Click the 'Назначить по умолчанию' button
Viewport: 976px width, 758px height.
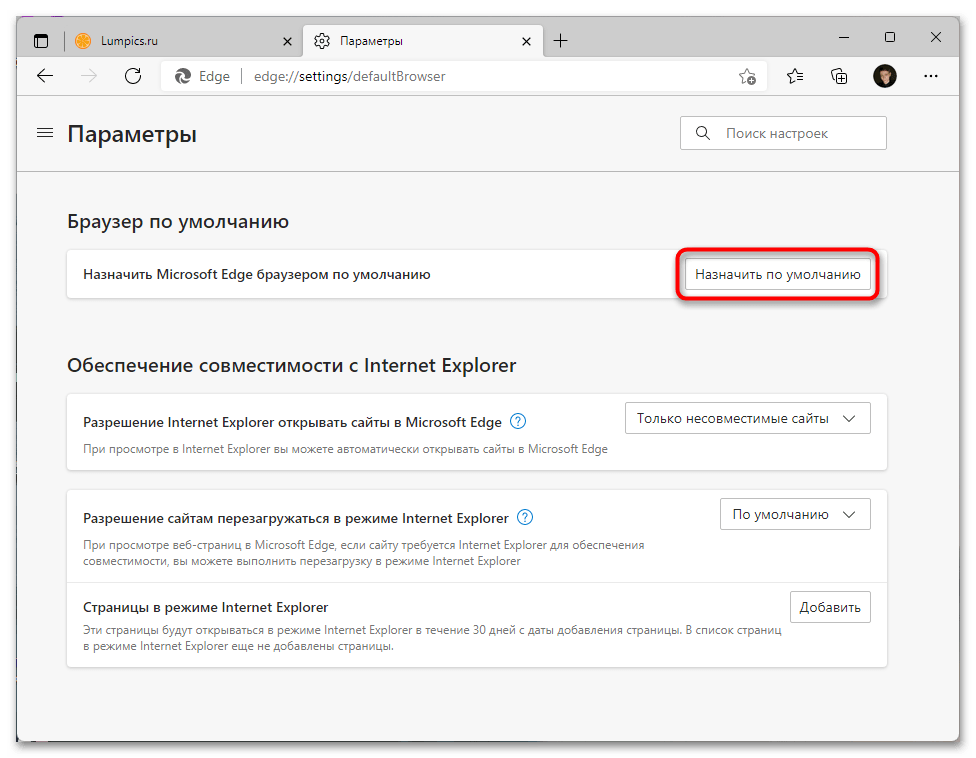778,274
